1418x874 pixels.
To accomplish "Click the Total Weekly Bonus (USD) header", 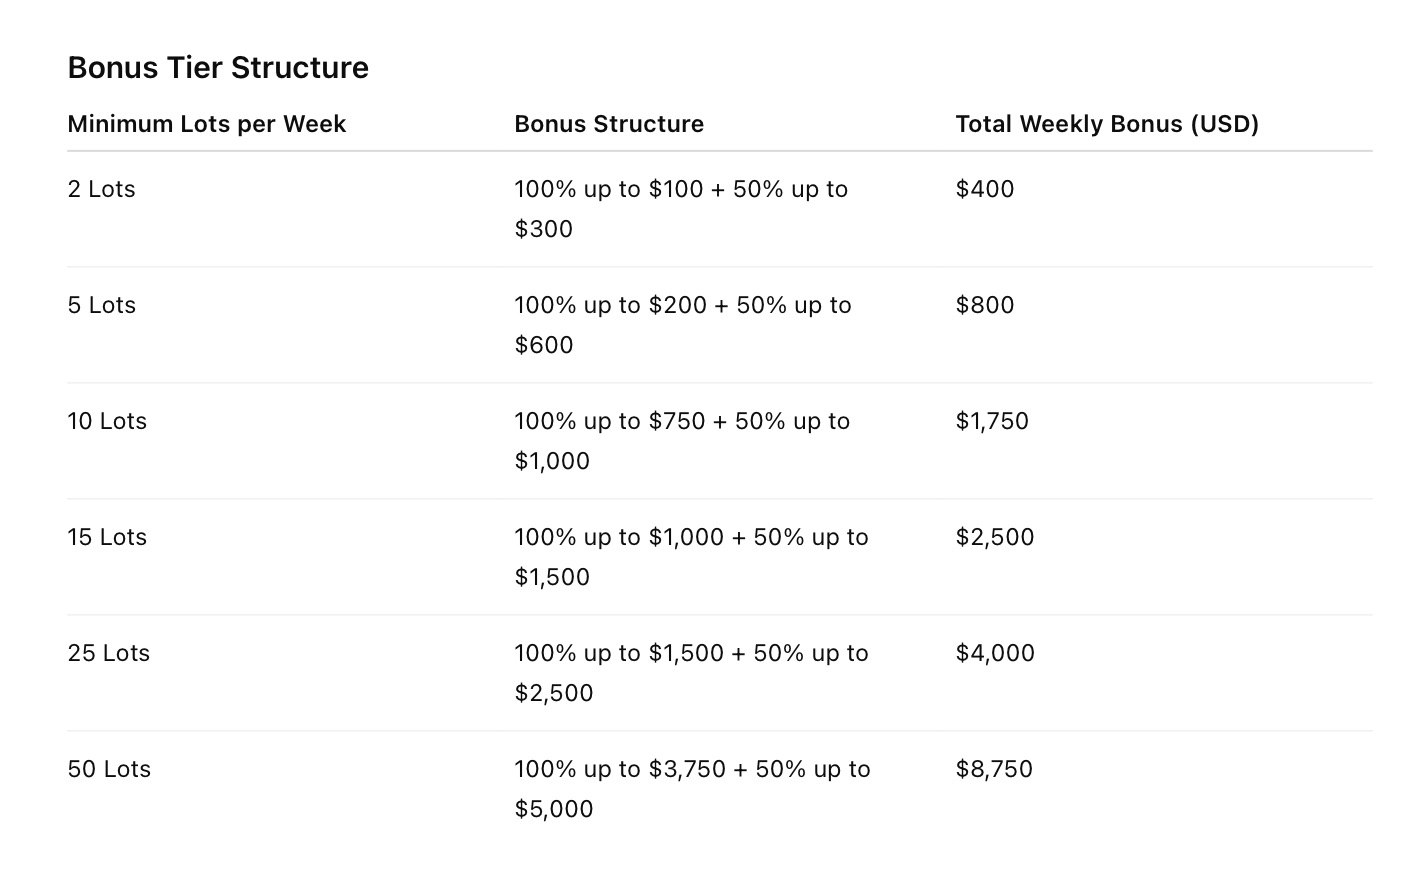I will coord(1107,124).
